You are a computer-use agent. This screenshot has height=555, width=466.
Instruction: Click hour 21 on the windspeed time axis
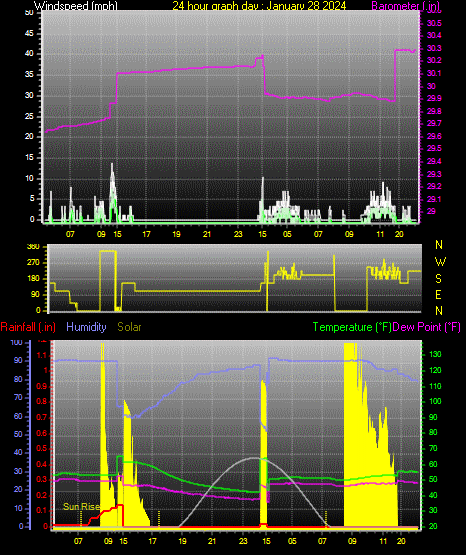click(207, 234)
